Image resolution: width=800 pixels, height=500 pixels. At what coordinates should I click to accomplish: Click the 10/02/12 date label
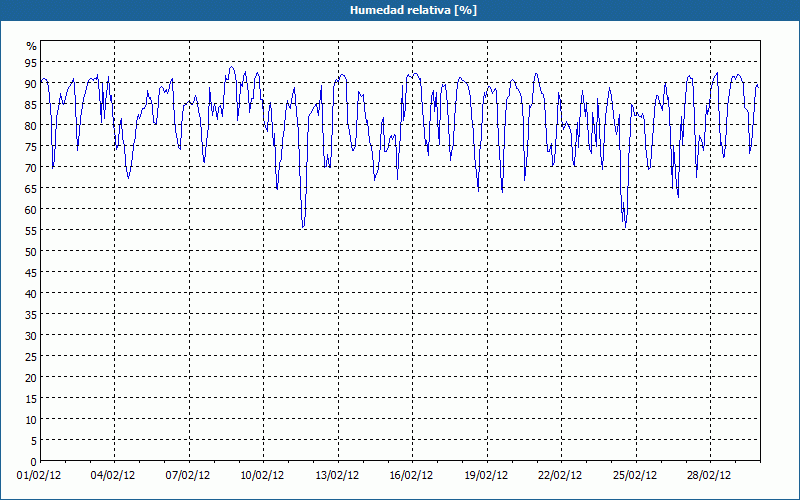262,476
